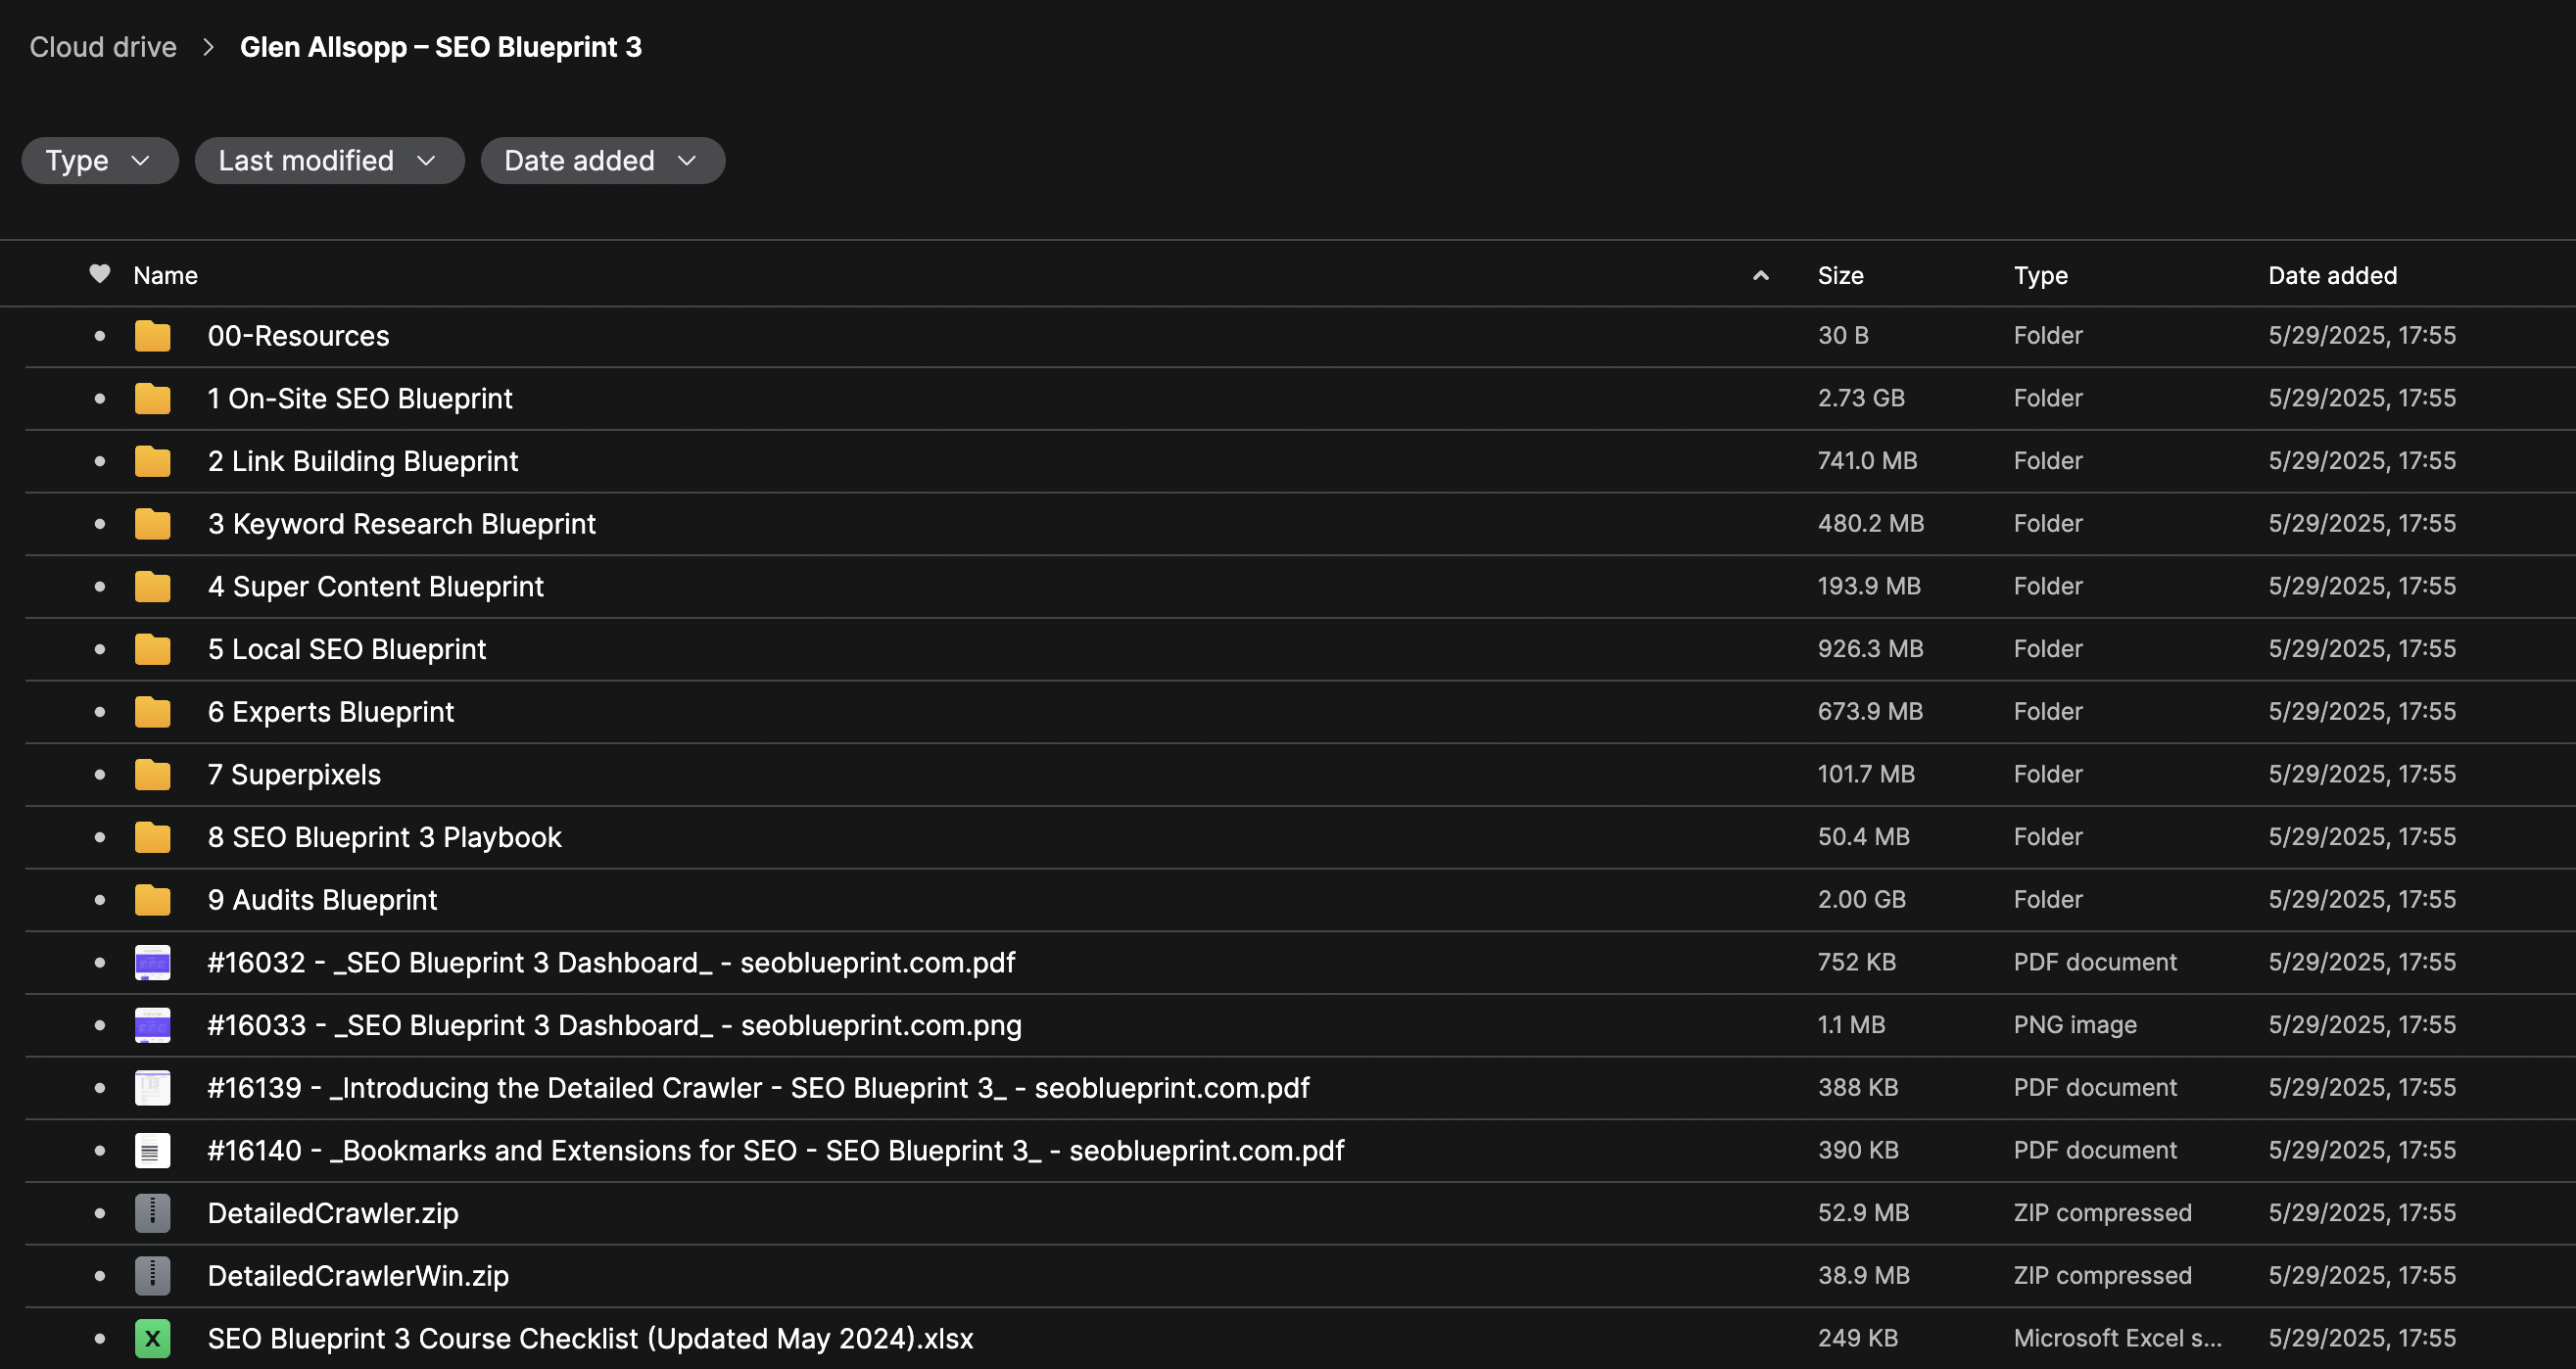Image resolution: width=2576 pixels, height=1369 pixels.
Task: Click the 2 Link Building Blueprint folder icon
Action: [153, 461]
